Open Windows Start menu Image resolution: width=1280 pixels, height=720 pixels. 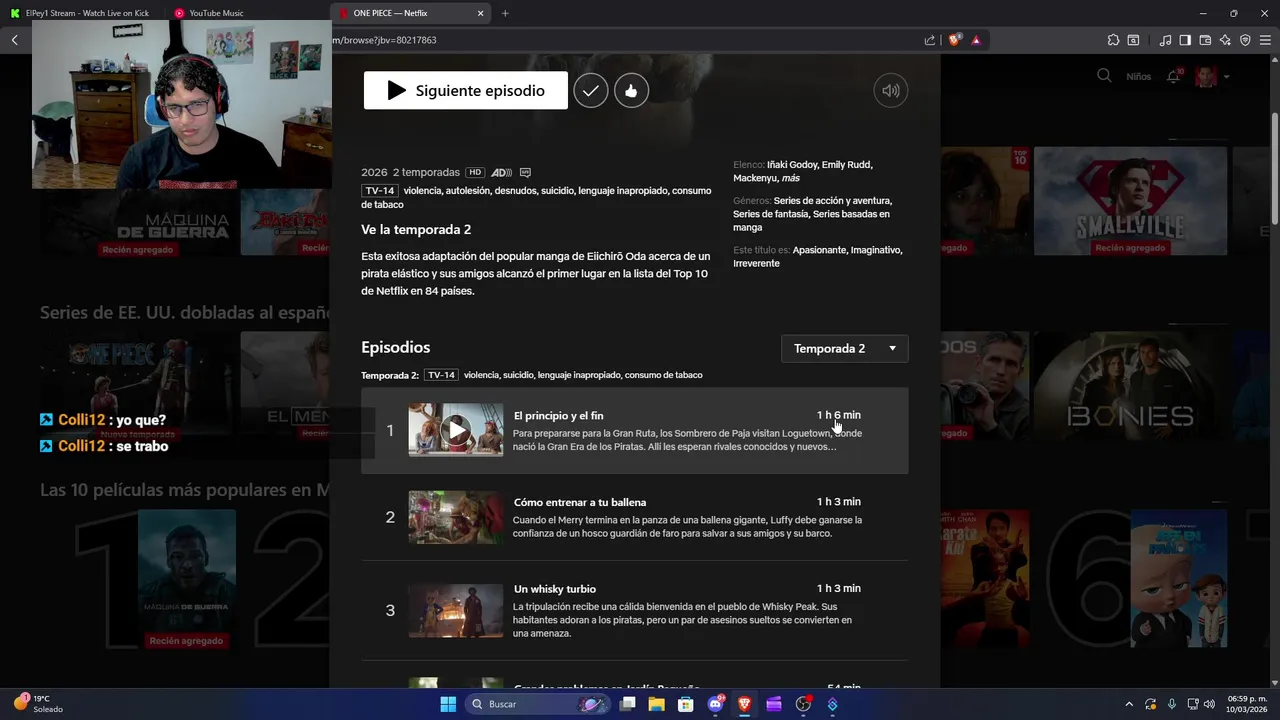point(448,704)
